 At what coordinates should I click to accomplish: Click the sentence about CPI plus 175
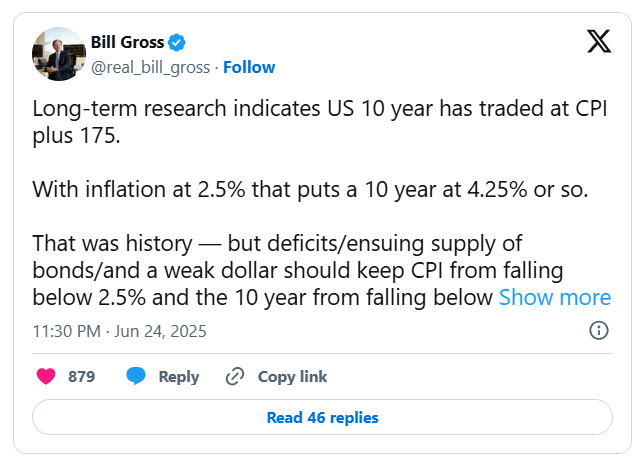click(320, 121)
